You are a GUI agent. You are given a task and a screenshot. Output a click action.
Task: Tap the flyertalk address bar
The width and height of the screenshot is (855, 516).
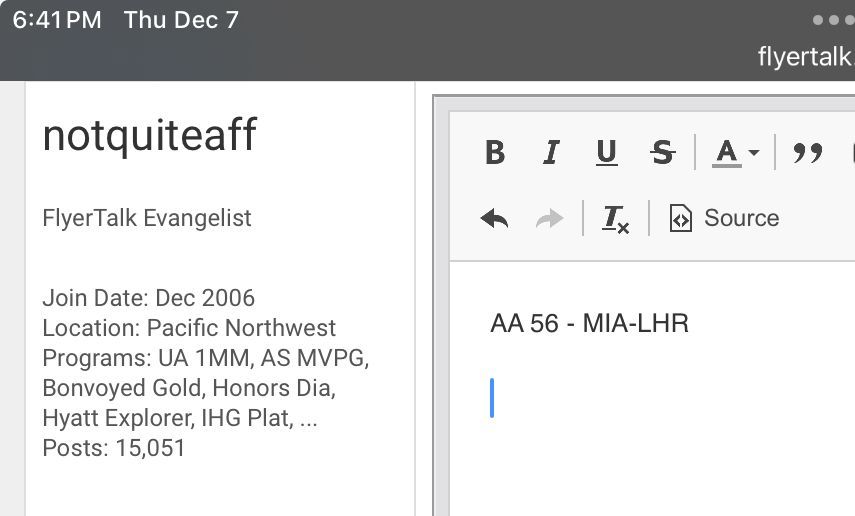pos(806,56)
